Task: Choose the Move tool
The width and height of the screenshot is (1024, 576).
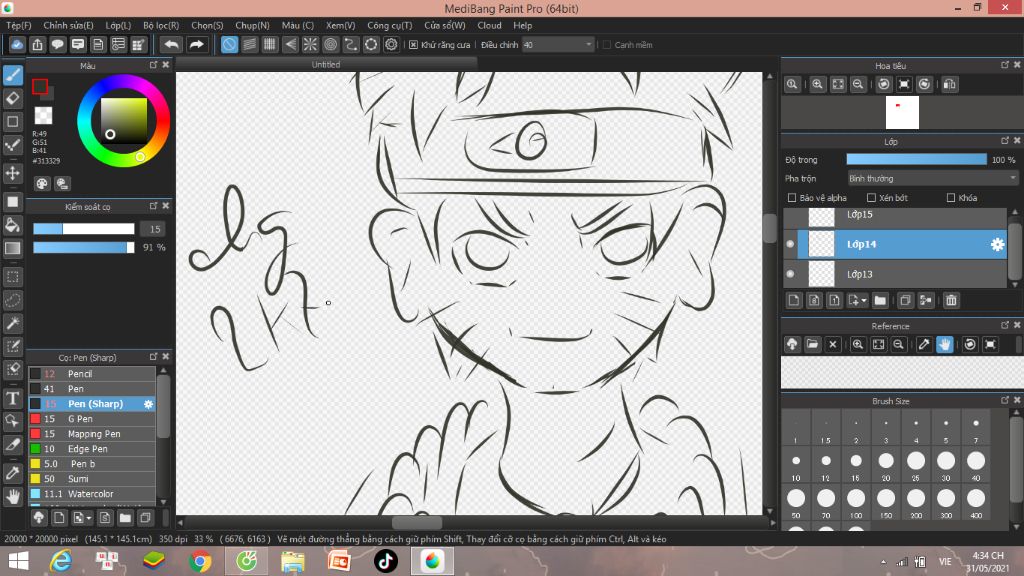Action: point(12,173)
